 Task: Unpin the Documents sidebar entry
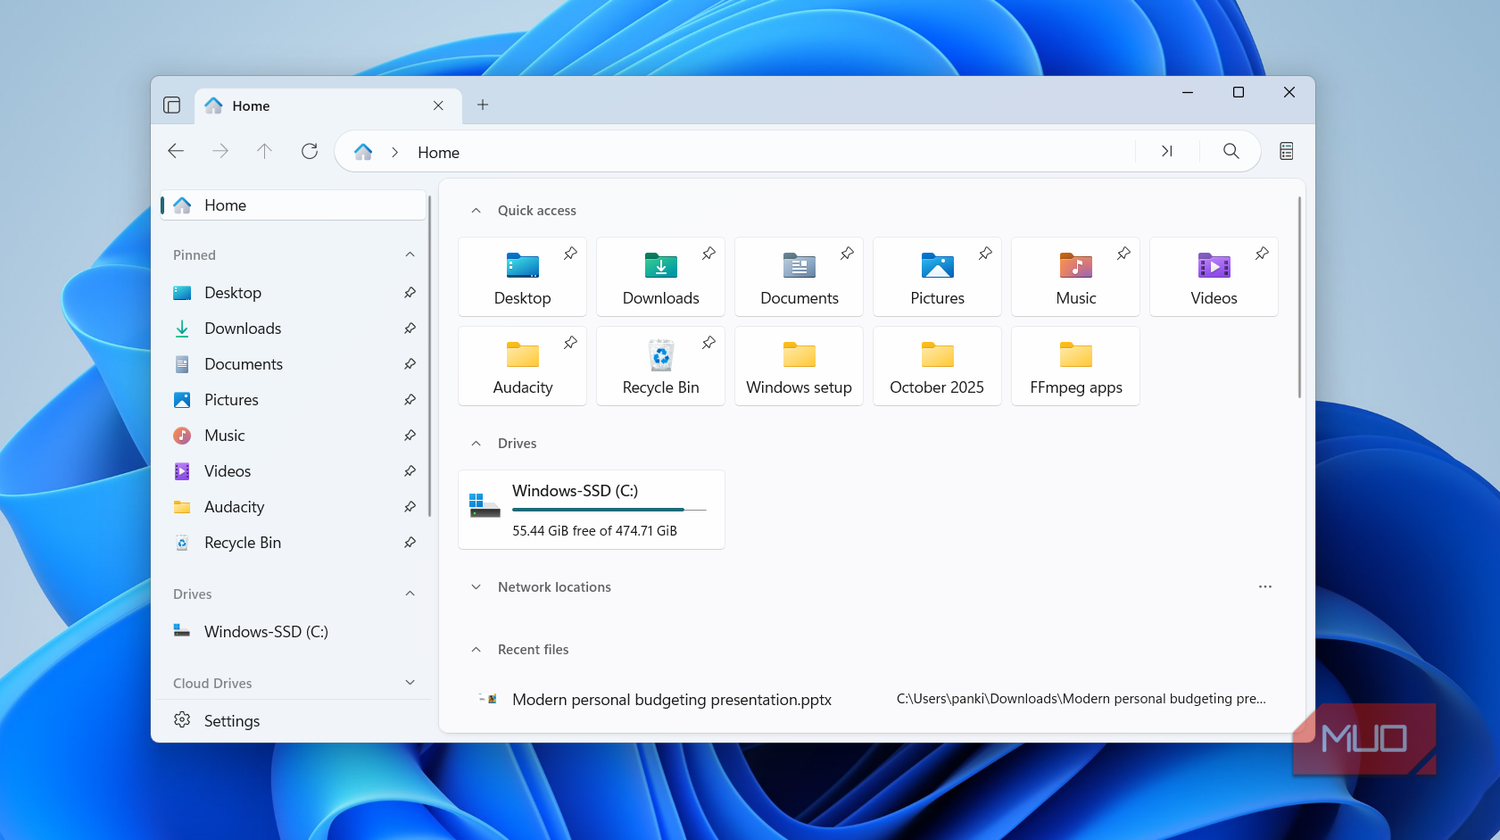pos(410,364)
